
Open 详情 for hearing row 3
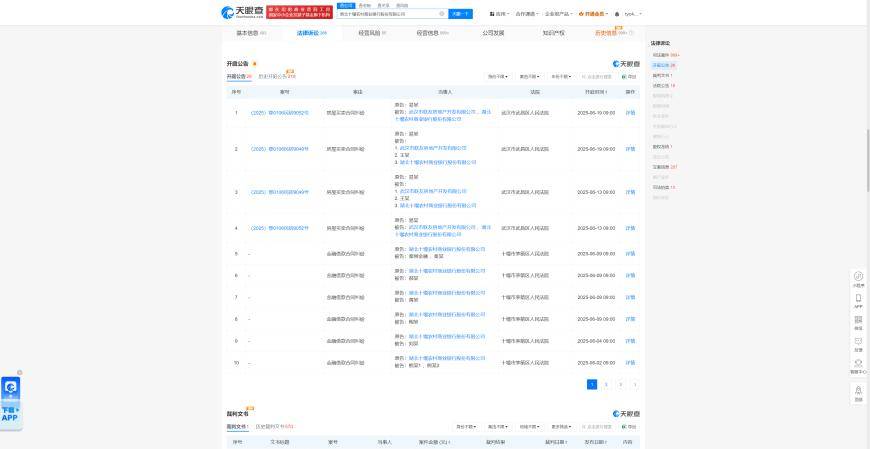[x=630, y=192]
